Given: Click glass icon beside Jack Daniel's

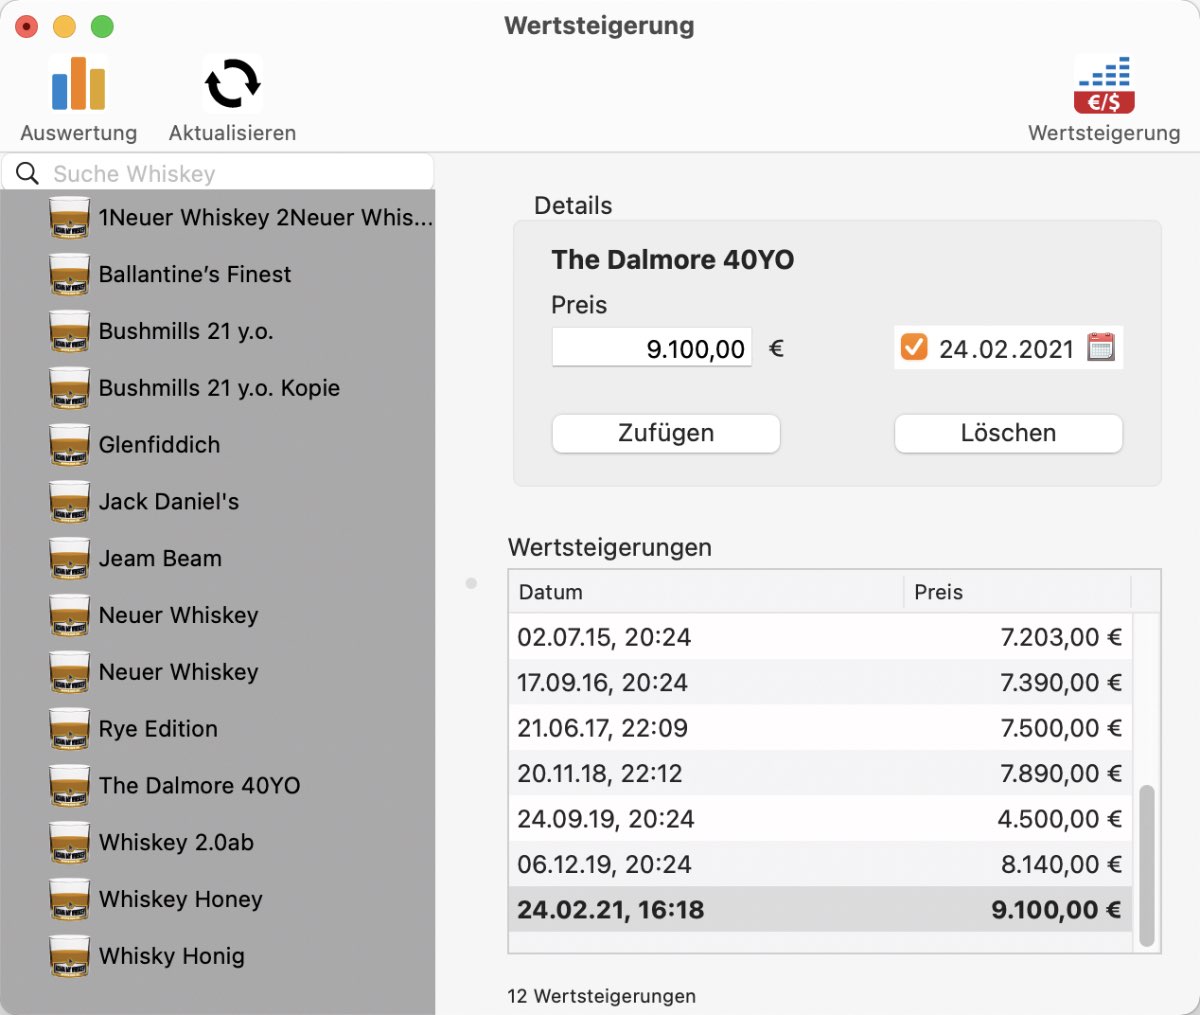Looking at the screenshot, I should click(70, 501).
